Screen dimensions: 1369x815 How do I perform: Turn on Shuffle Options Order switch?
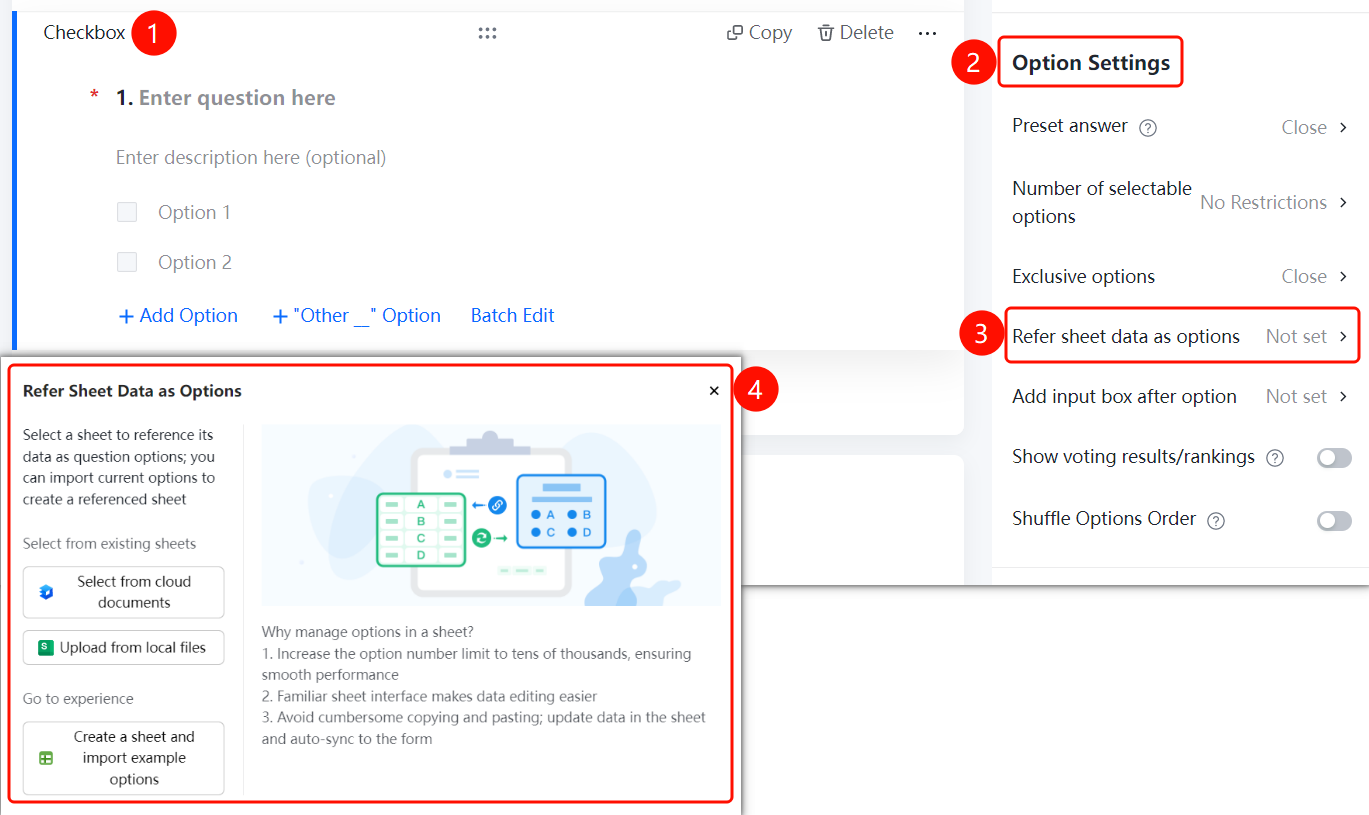click(1334, 520)
